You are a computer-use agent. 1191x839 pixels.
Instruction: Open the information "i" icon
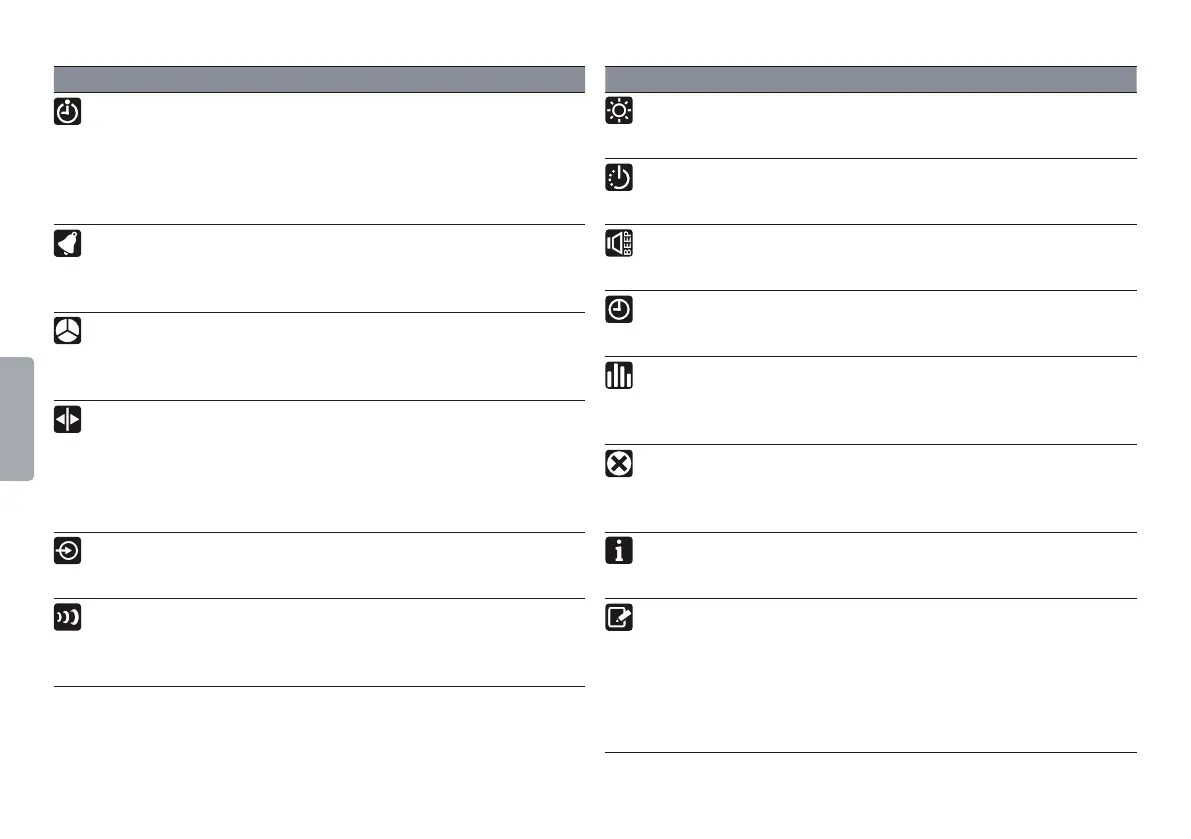(x=620, y=552)
